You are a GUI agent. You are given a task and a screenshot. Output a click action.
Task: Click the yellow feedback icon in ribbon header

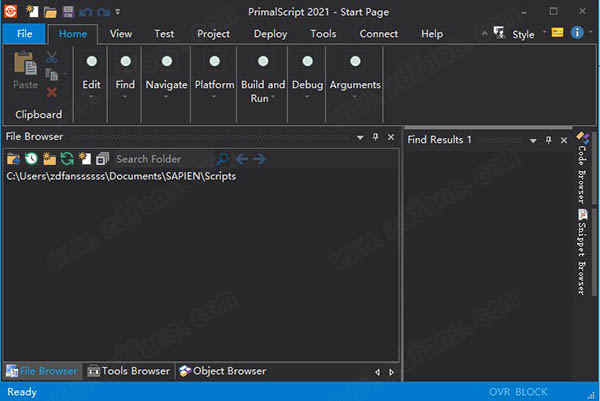[558, 33]
